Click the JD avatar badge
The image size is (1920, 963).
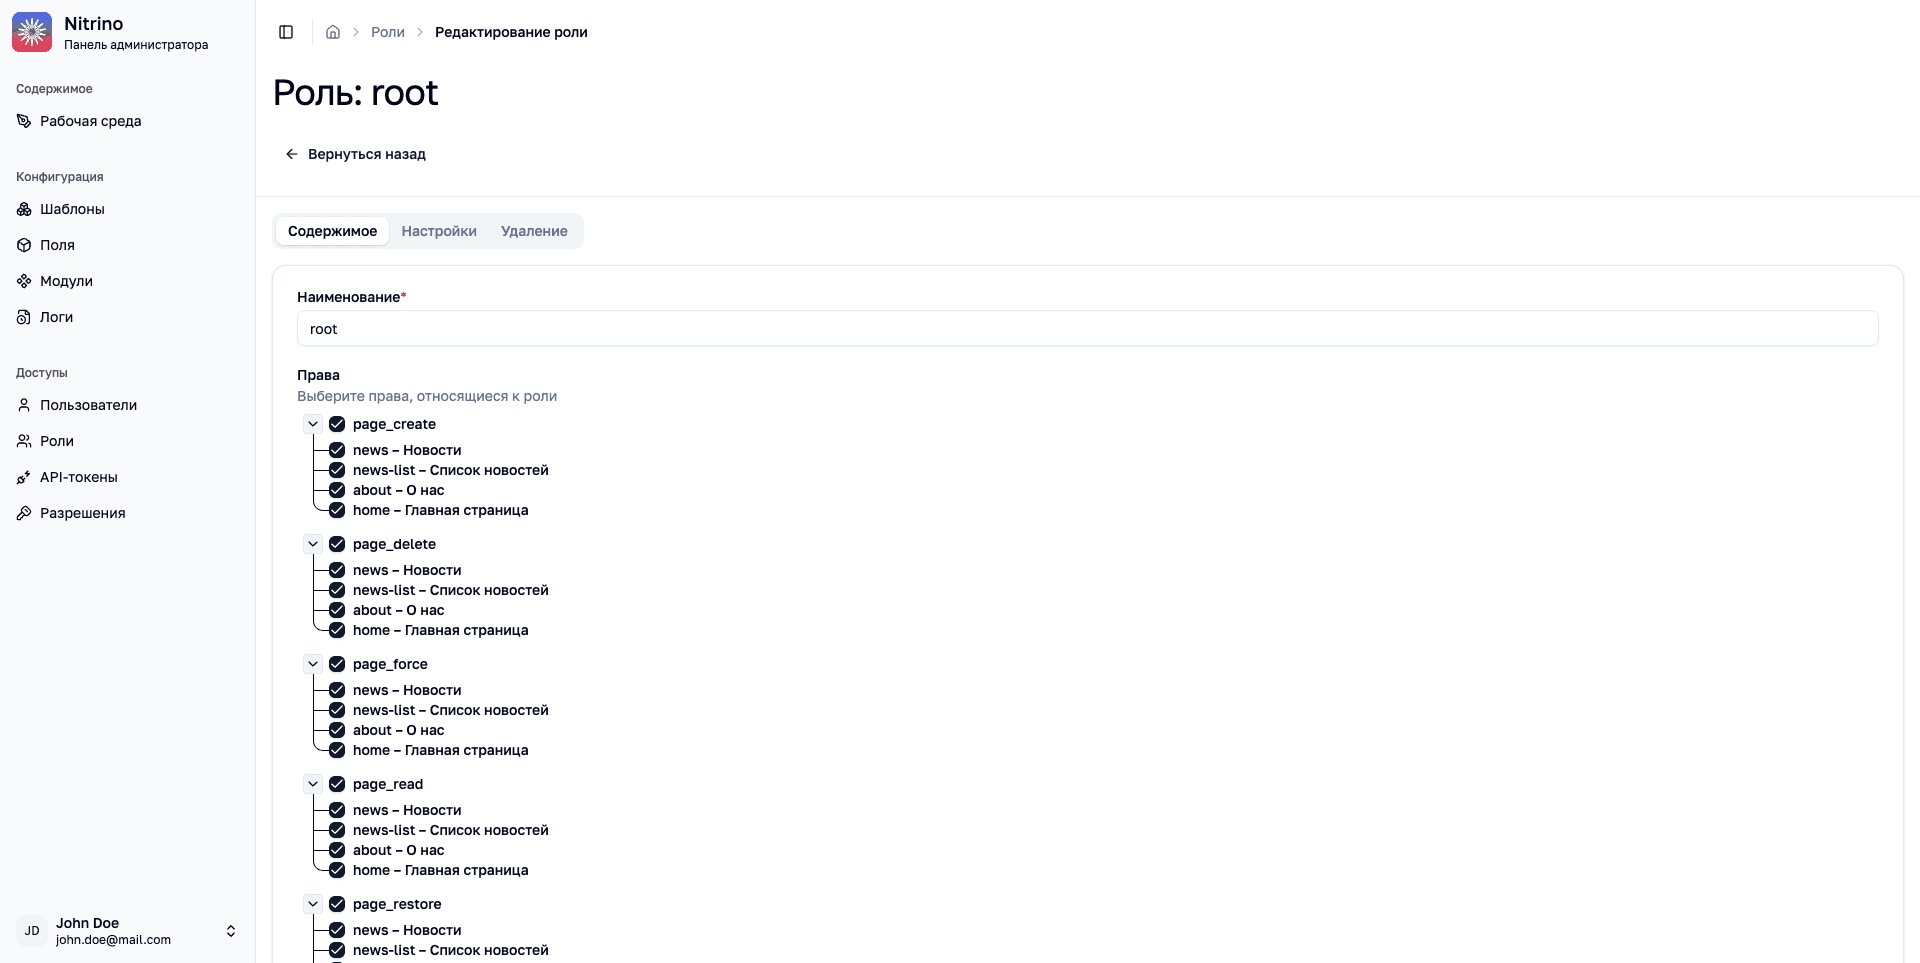click(x=32, y=931)
